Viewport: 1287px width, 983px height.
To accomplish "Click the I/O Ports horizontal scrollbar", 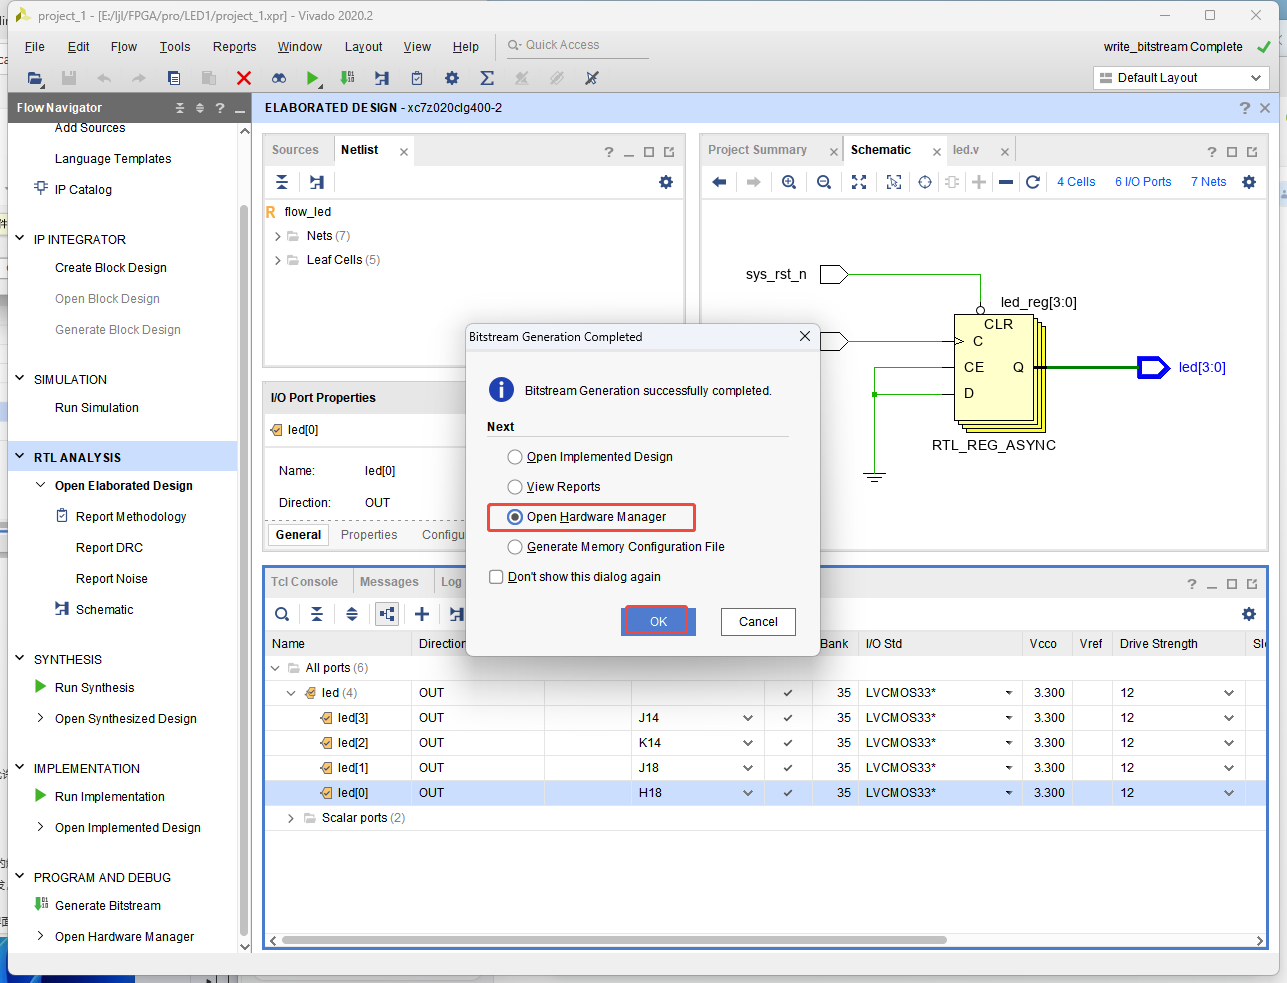I will pyautogui.click(x=614, y=940).
